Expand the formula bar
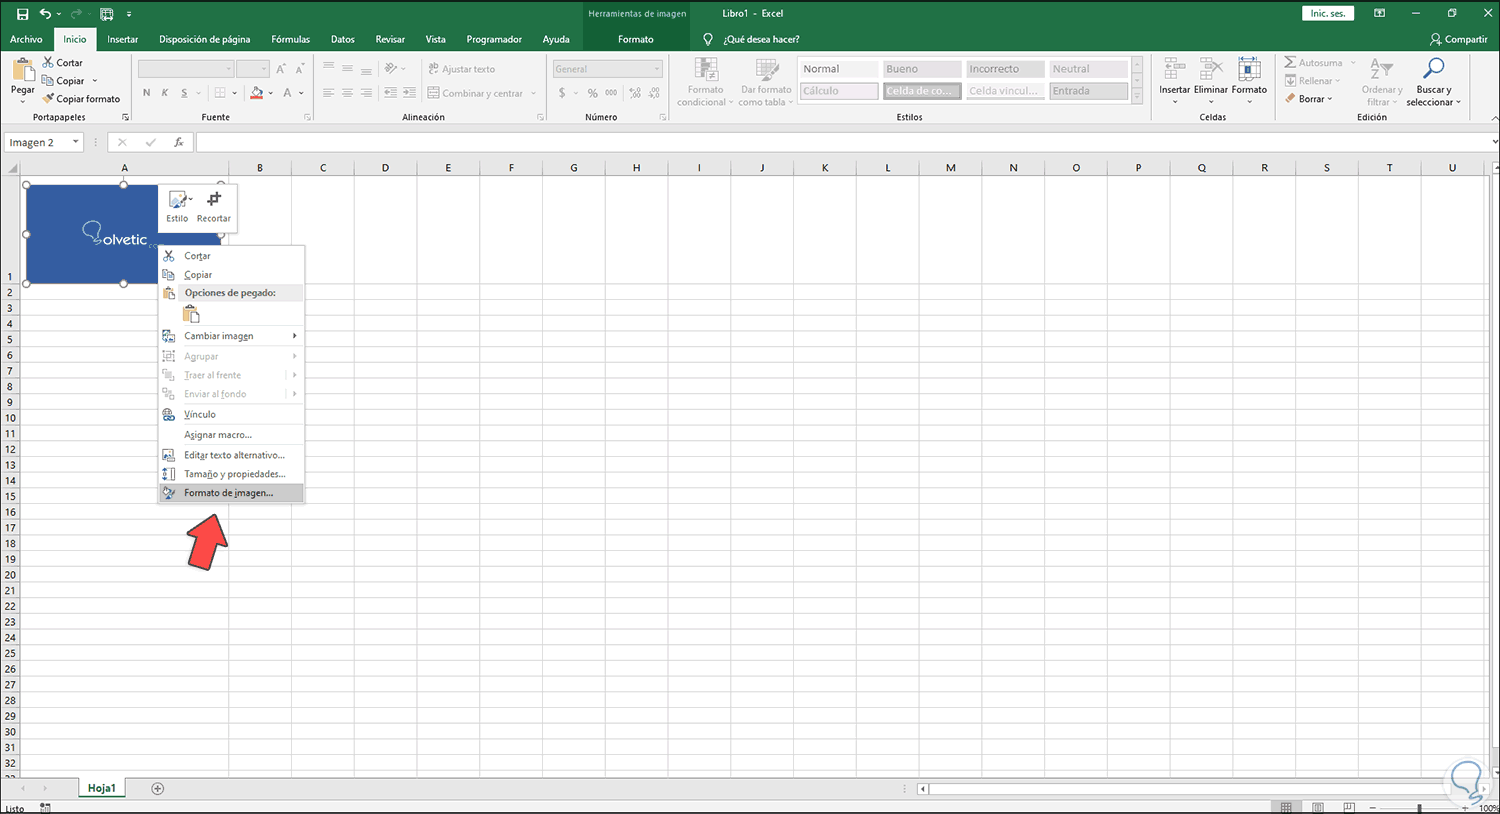Screen dimensions: 1500x814 pos(1494,142)
